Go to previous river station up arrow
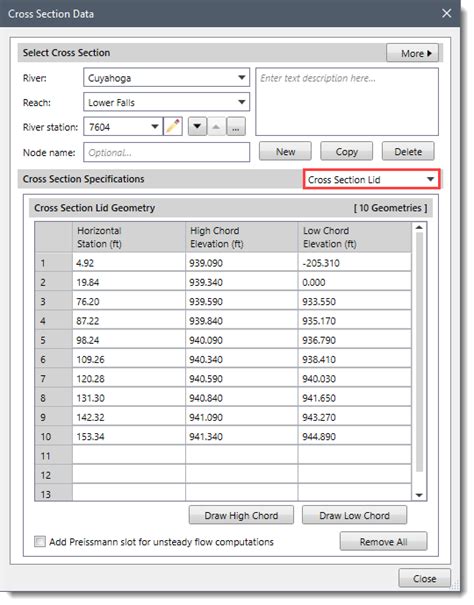The width and height of the screenshot is (474, 605). click(217, 127)
